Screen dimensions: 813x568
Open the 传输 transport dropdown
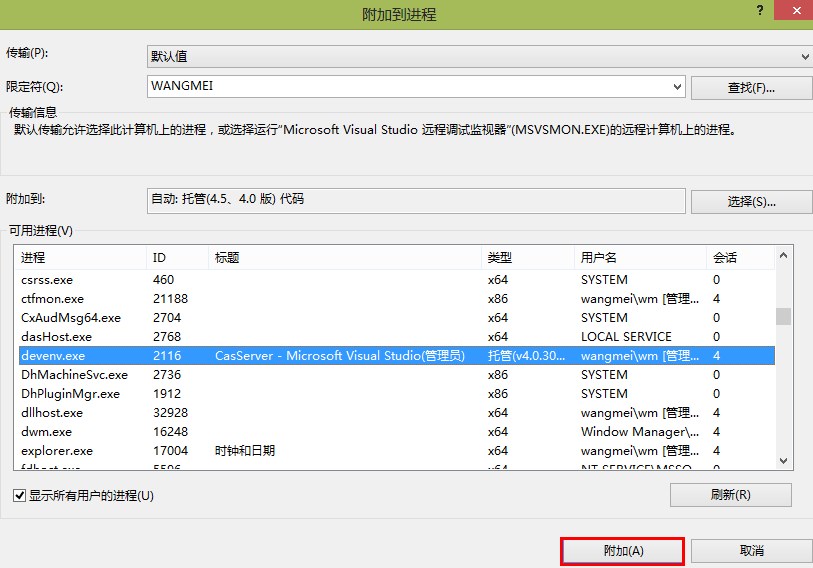[480, 56]
